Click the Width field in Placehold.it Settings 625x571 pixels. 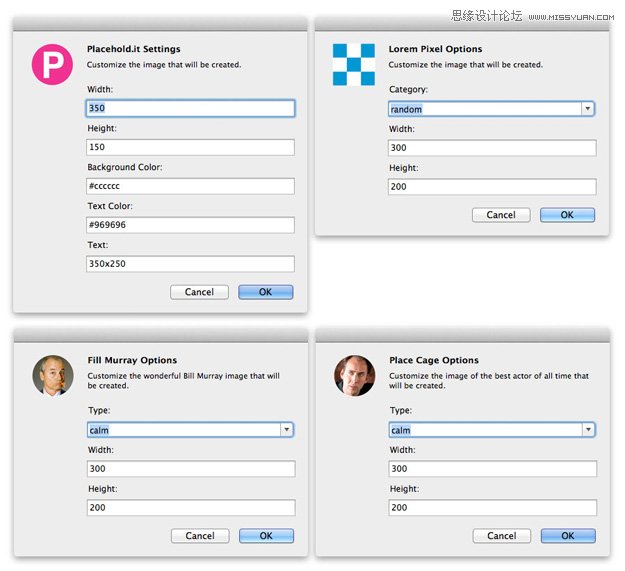(190, 108)
